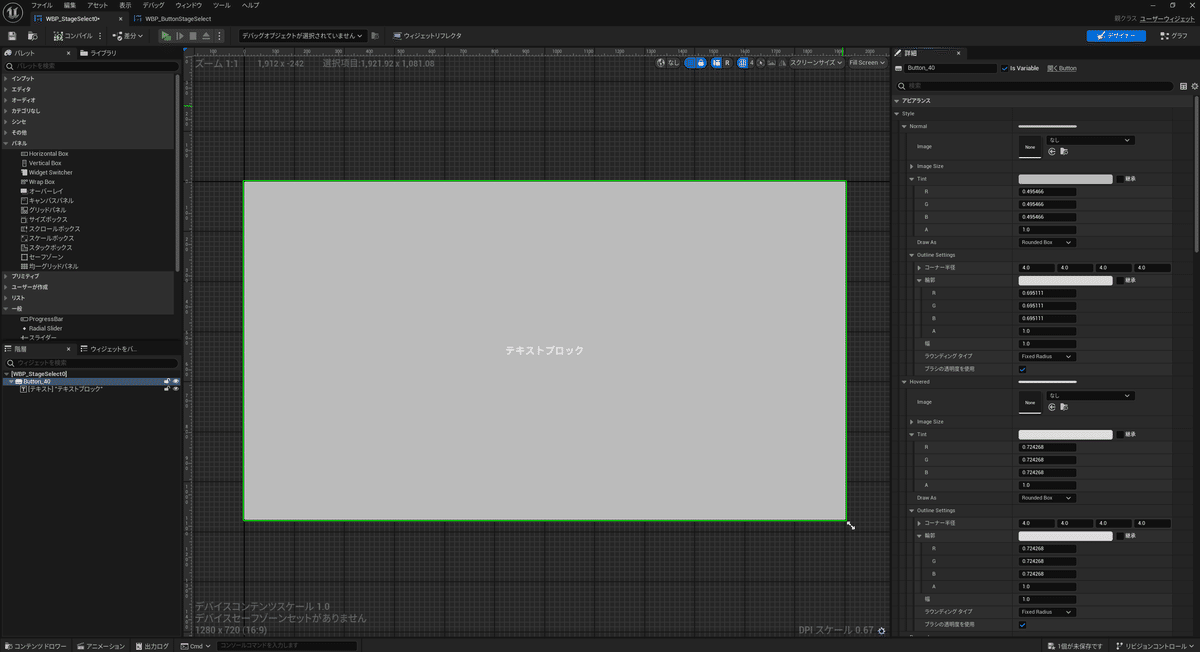Screen dimensions: 1200x652
Task: Switch to the グラフ (Graph) mode button
Action: tap(1173, 36)
